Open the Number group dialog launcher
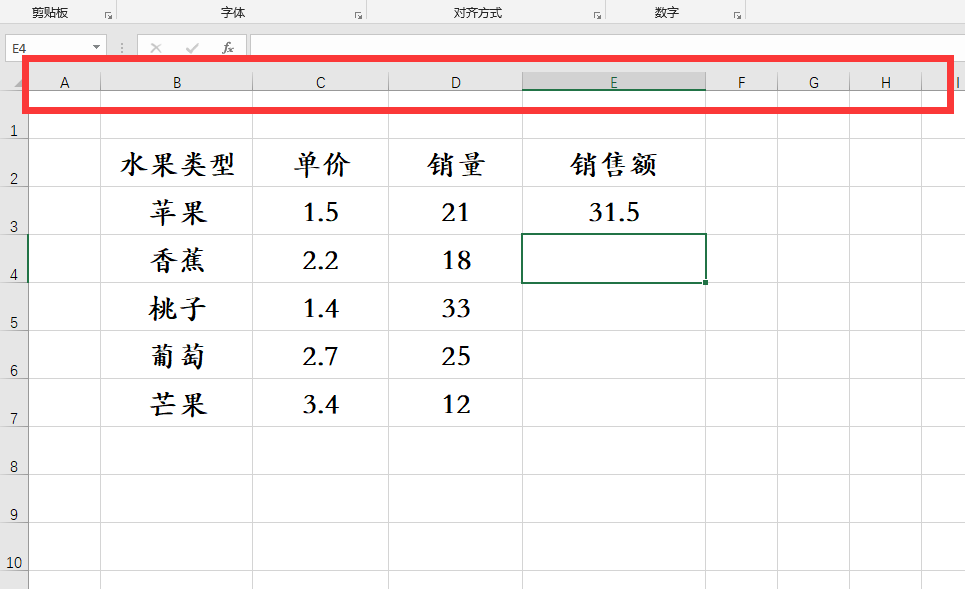 [x=737, y=15]
